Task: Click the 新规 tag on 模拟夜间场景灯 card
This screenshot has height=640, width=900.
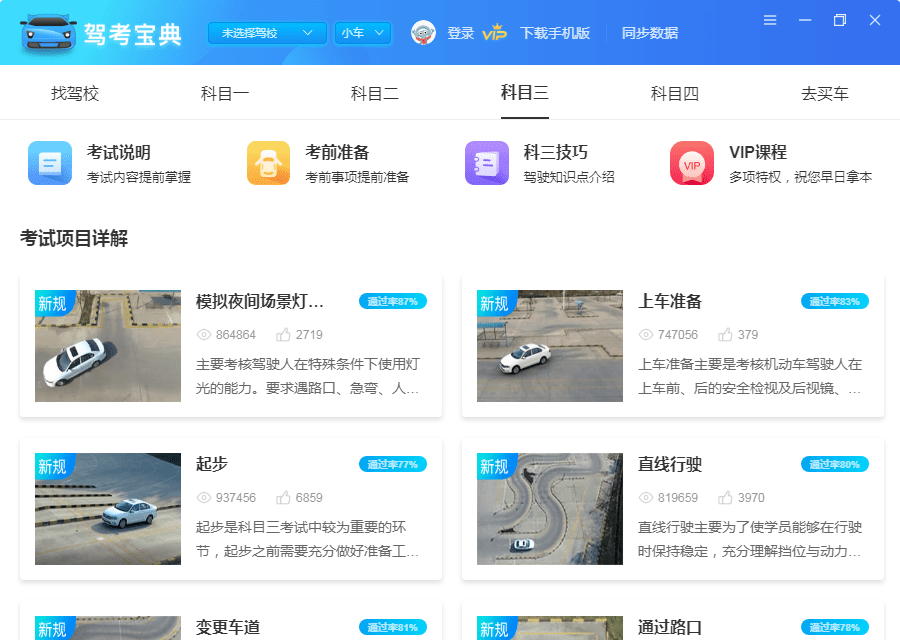Action: point(53,303)
